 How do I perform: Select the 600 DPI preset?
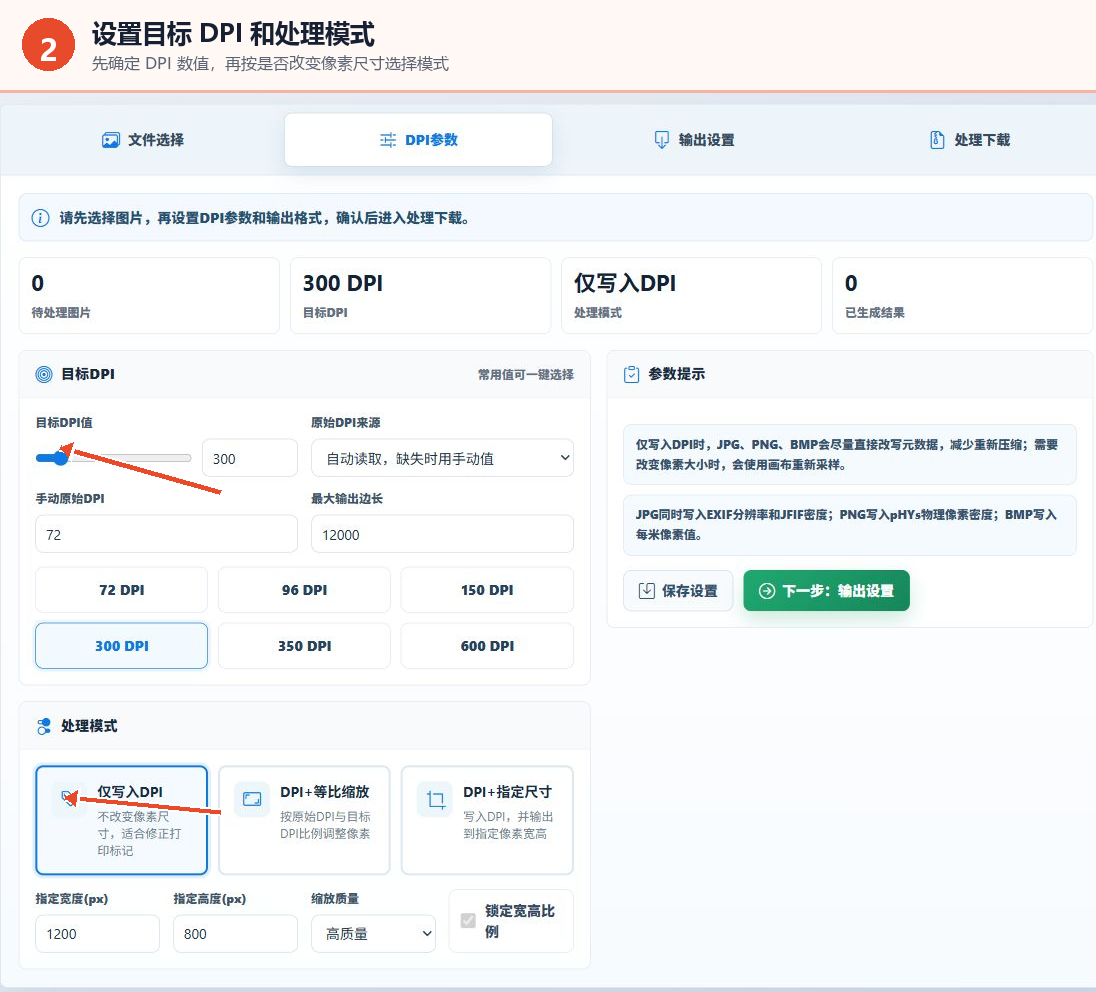point(487,646)
